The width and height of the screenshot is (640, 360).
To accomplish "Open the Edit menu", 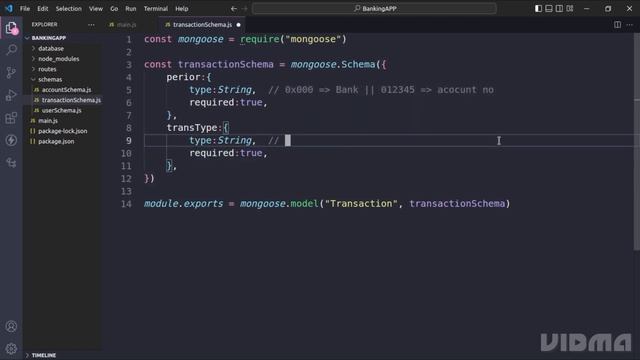I will click(42, 9).
